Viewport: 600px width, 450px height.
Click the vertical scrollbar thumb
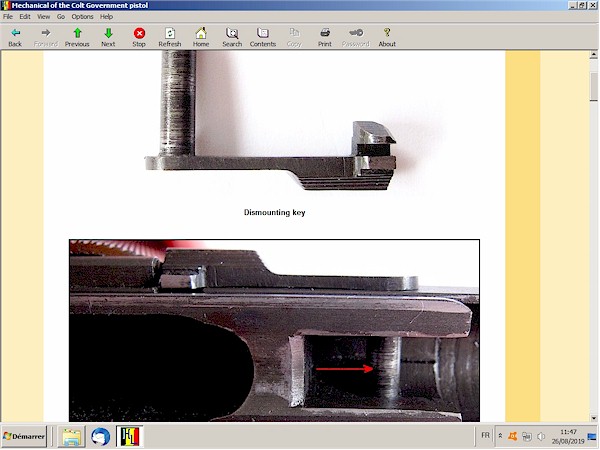coord(593,86)
